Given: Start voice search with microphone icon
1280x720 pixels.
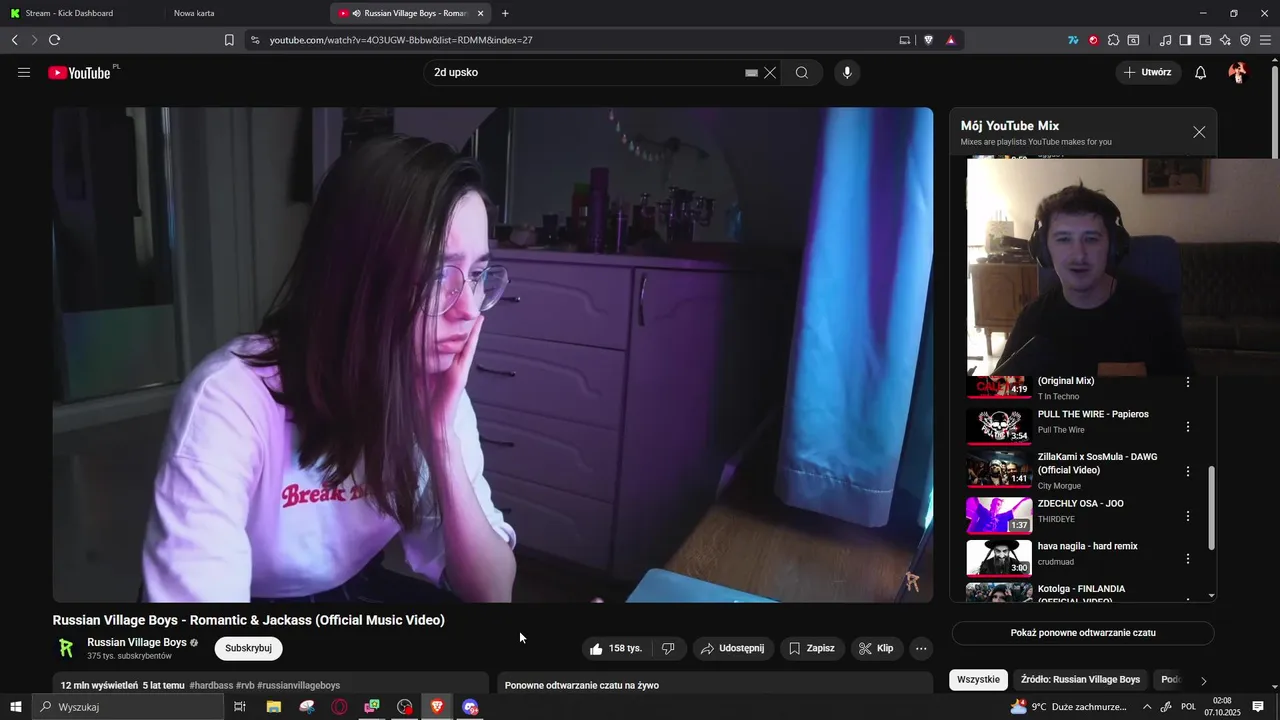Looking at the screenshot, I should (847, 73).
